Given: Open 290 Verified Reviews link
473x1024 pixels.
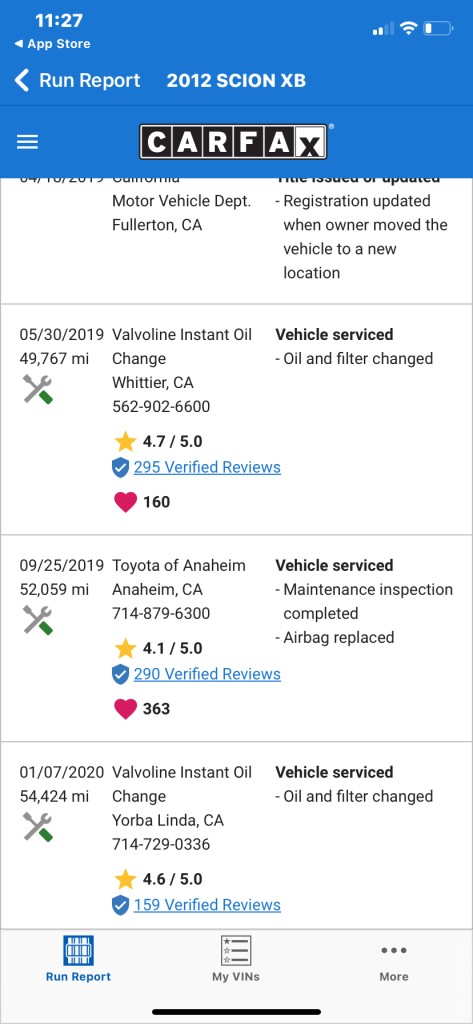Looking at the screenshot, I should [x=207, y=674].
